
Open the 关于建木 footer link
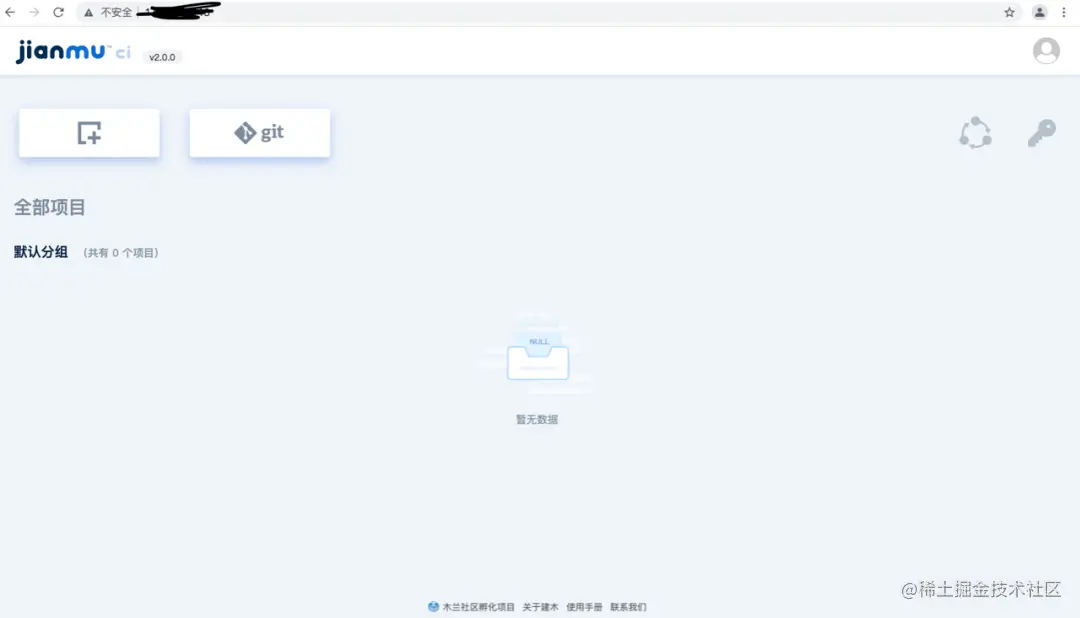(x=540, y=607)
